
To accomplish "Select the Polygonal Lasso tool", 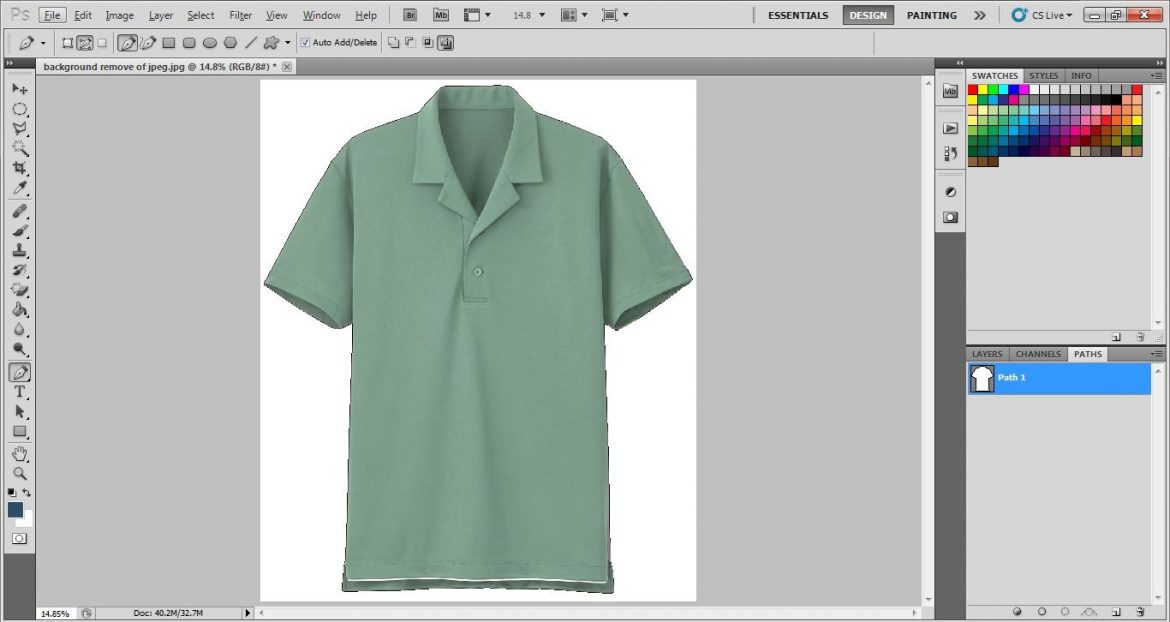I will pos(19,128).
